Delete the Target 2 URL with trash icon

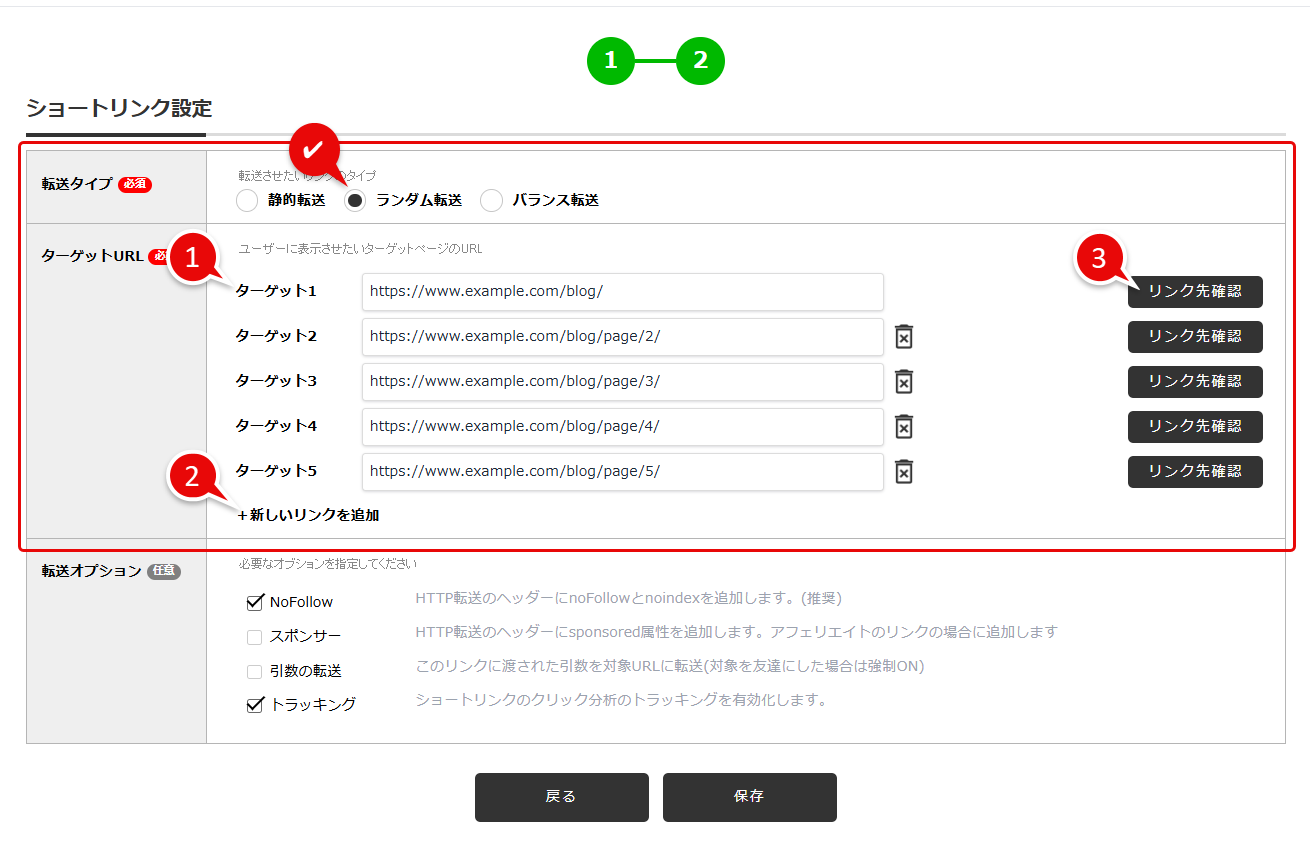coord(903,337)
